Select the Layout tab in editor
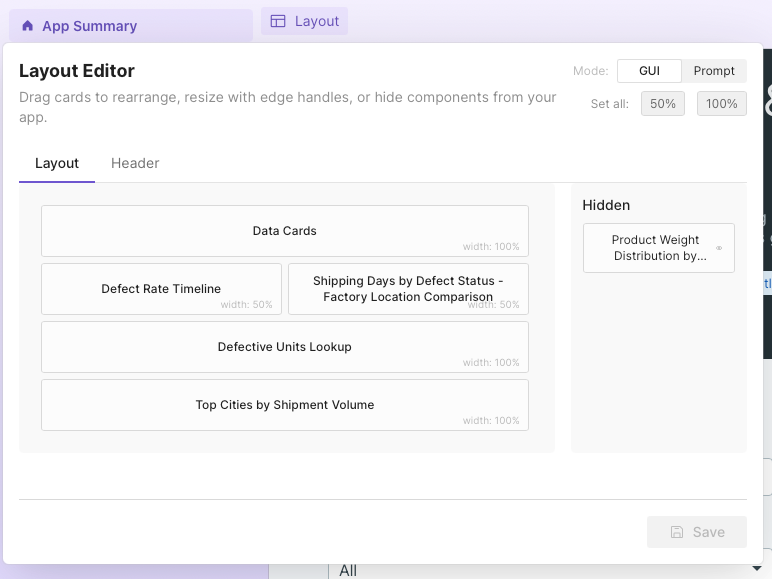 coord(57,163)
